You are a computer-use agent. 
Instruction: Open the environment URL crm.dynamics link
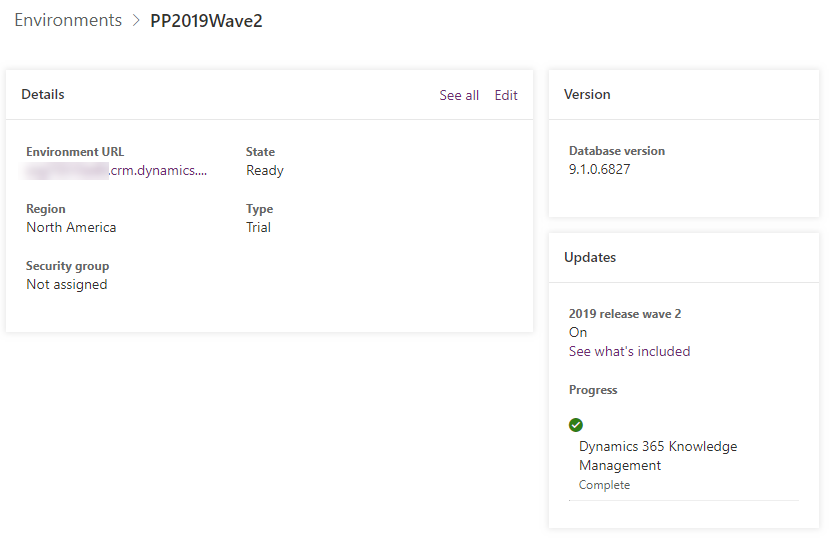click(x=117, y=170)
